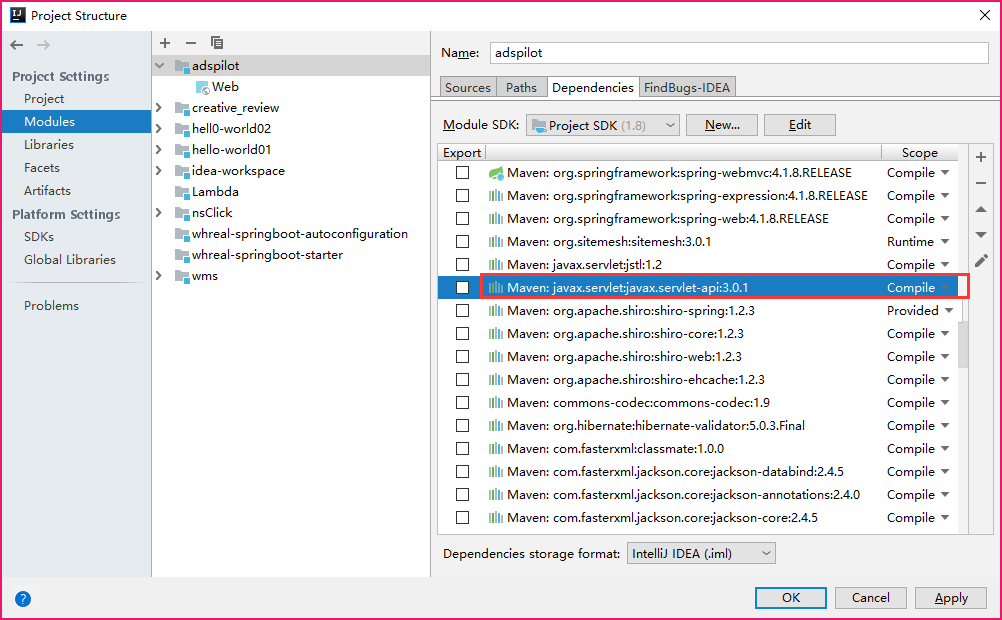Image resolution: width=1002 pixels, height=620 pixels.
Task: Move dependency up with up arrow
Action: coord(981,209)
